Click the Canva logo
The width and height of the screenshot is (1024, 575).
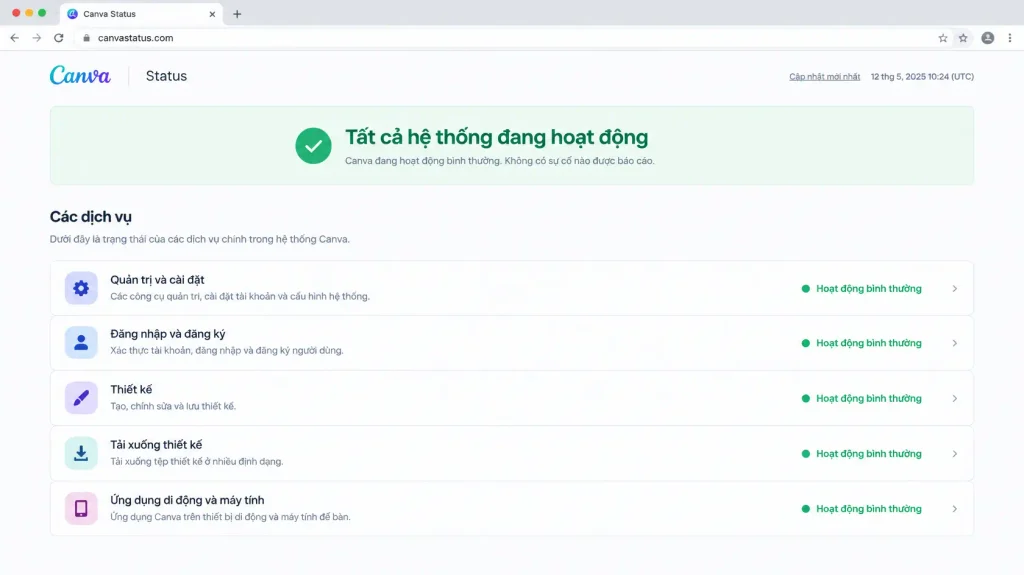(x=80, y=76)
